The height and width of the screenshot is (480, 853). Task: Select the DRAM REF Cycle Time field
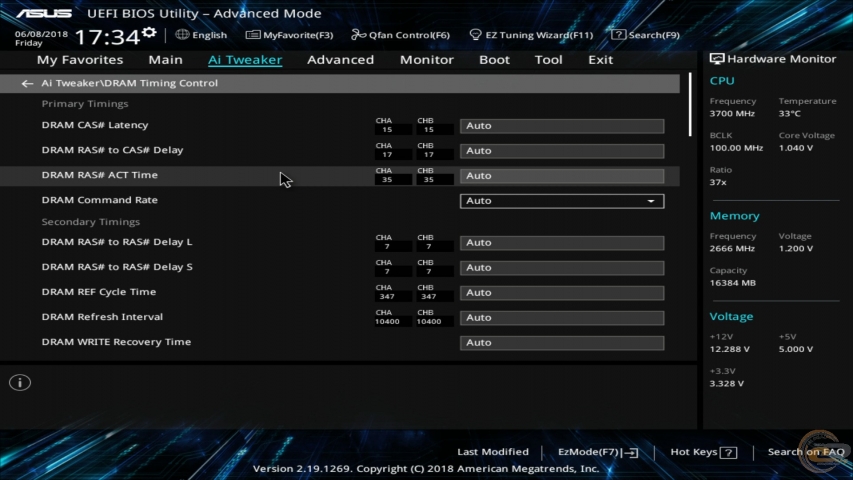tap(561, 293)
